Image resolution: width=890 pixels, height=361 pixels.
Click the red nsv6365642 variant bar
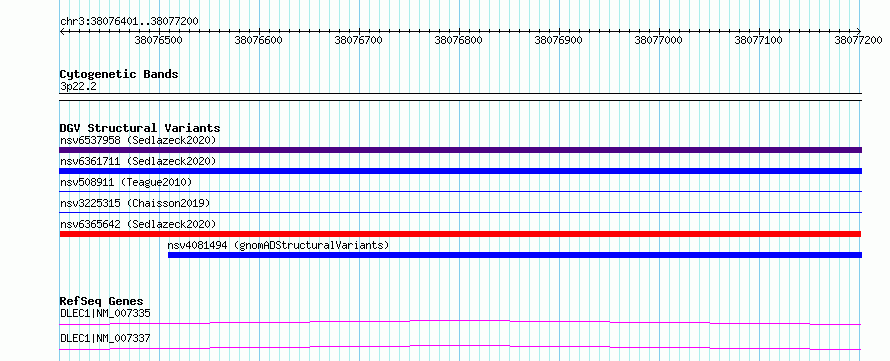[x=460, y=234]
